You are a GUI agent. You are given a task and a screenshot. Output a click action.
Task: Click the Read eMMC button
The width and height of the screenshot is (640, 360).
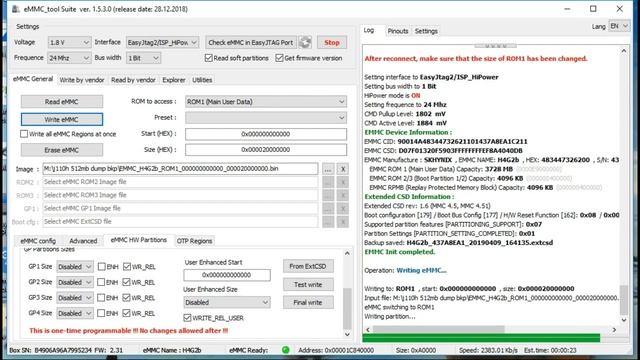(x=62, y=102)
